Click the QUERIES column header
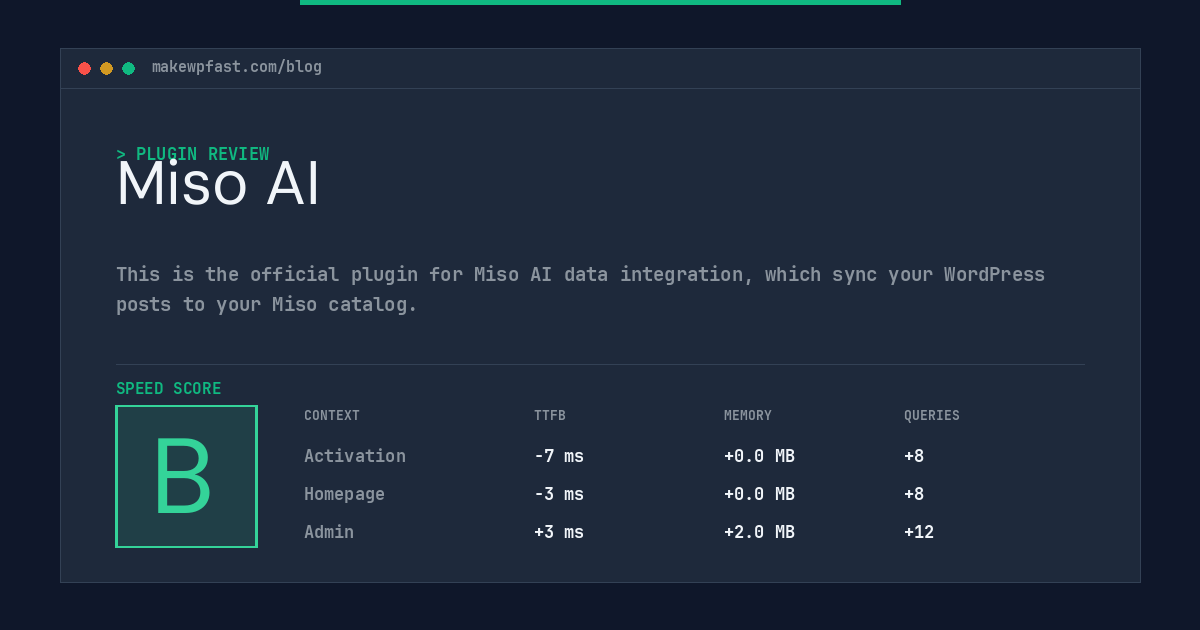 (932, 416)
